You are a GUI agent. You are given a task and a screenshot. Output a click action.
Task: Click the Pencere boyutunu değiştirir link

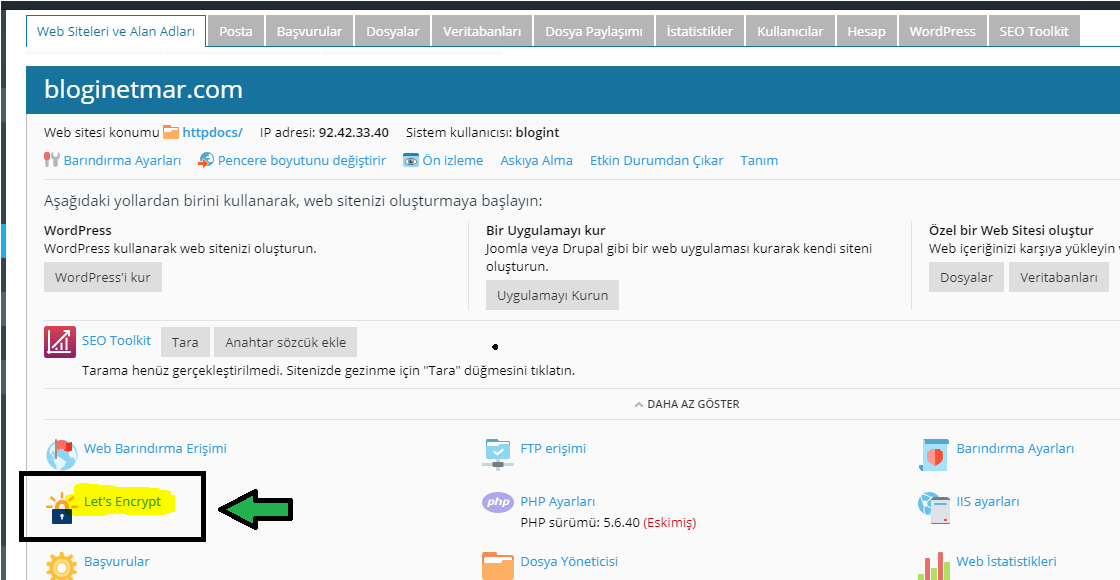[301, 160]
